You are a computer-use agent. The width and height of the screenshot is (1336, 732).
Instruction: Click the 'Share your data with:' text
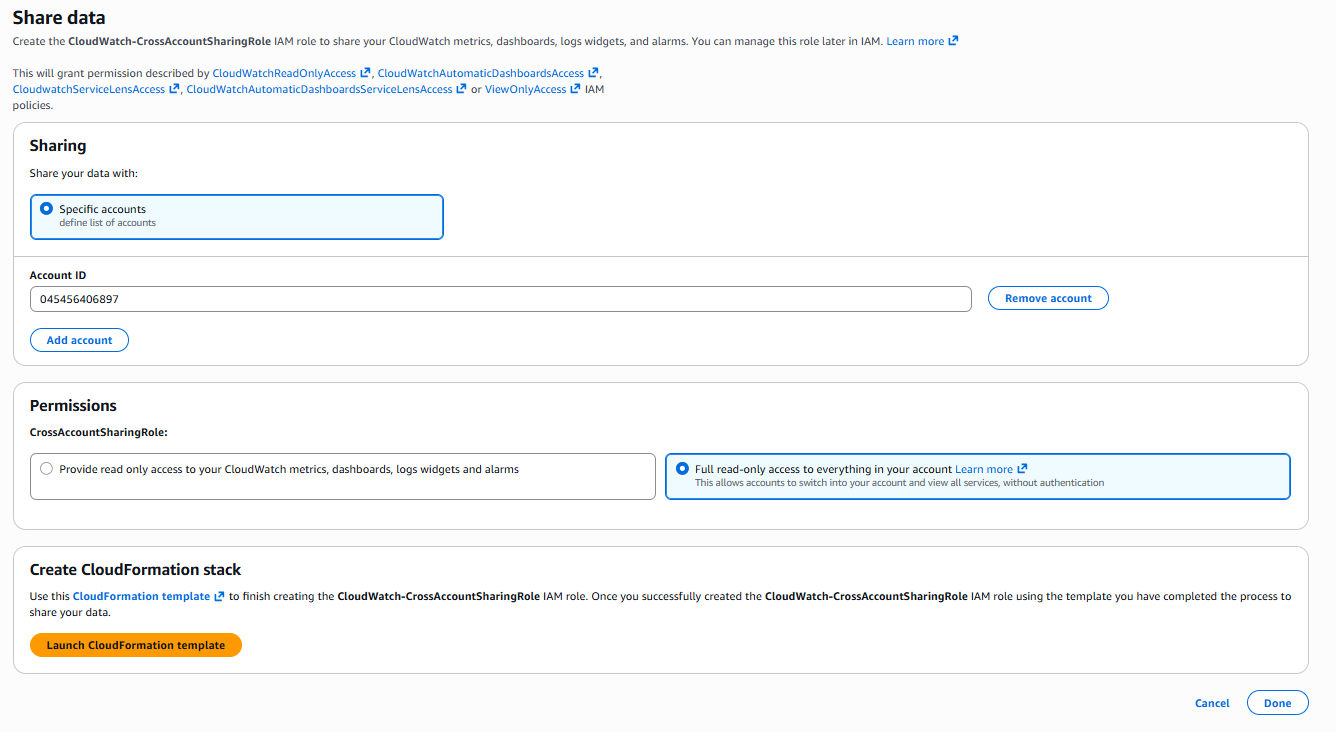pyautogui.click(x=84, y=173)
